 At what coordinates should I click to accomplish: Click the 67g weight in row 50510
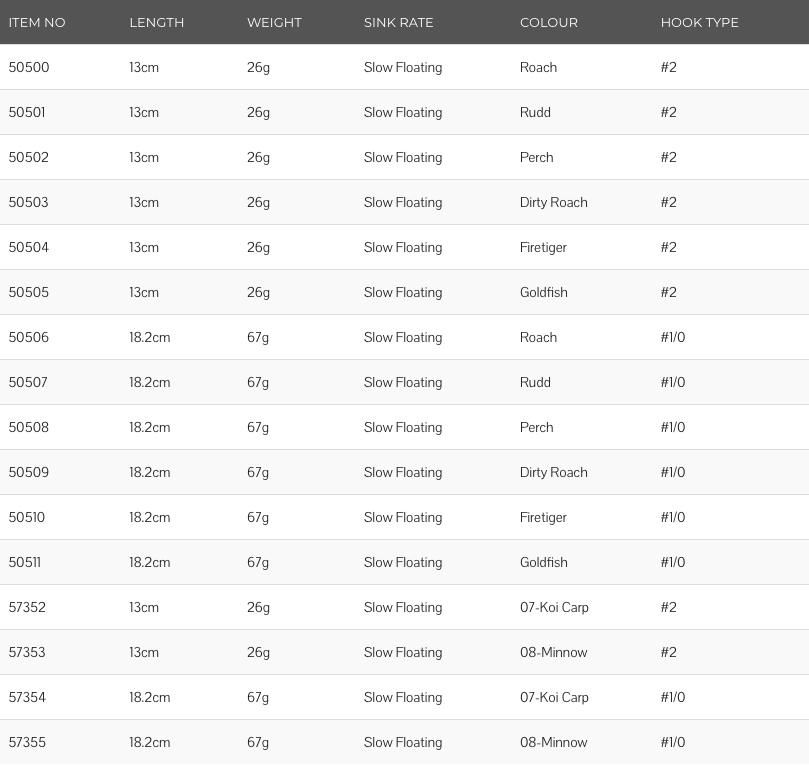pyautogui.click(x=258, y=518)
